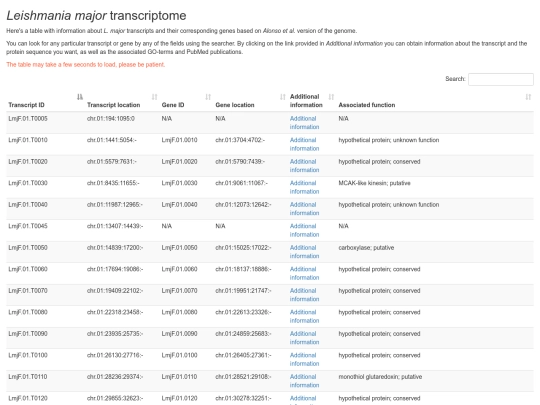Select transcript cell LmjF.01.T0030
This screenshot has height=405, width=540.
pyautogui.click(x=28, y=183)
